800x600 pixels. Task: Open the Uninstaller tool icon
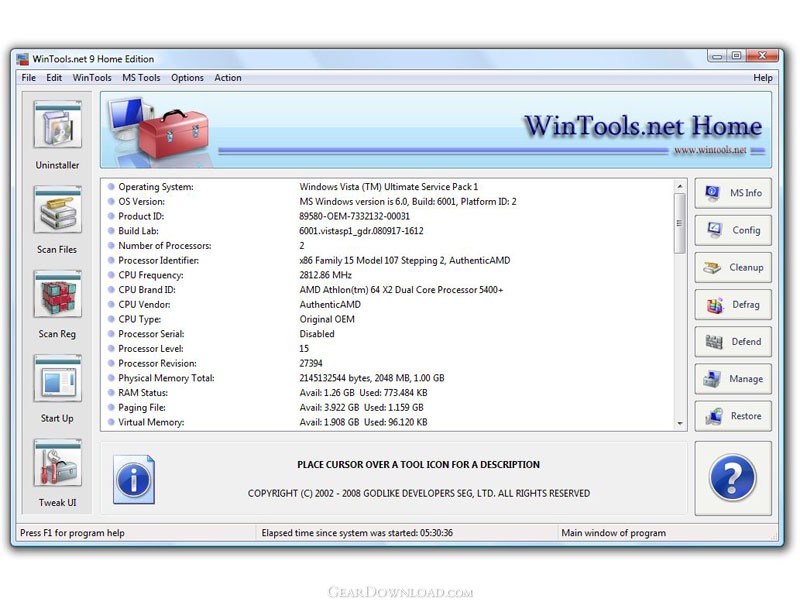(58, 124)
